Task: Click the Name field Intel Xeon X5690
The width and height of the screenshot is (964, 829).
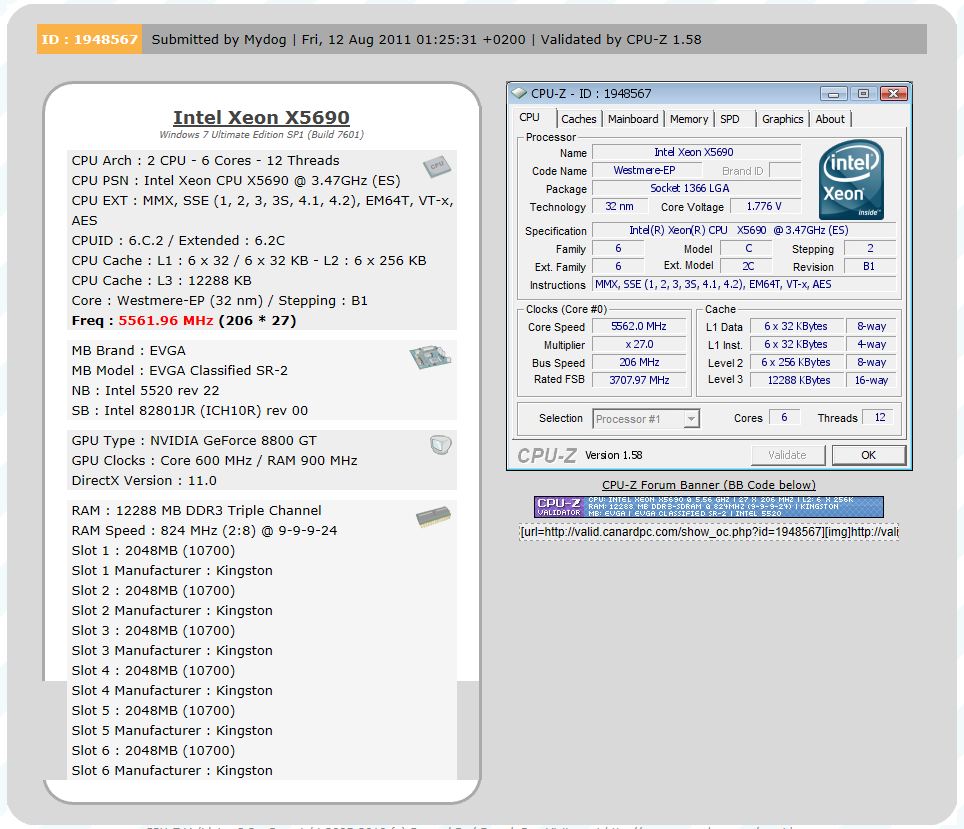Action: 696,152
